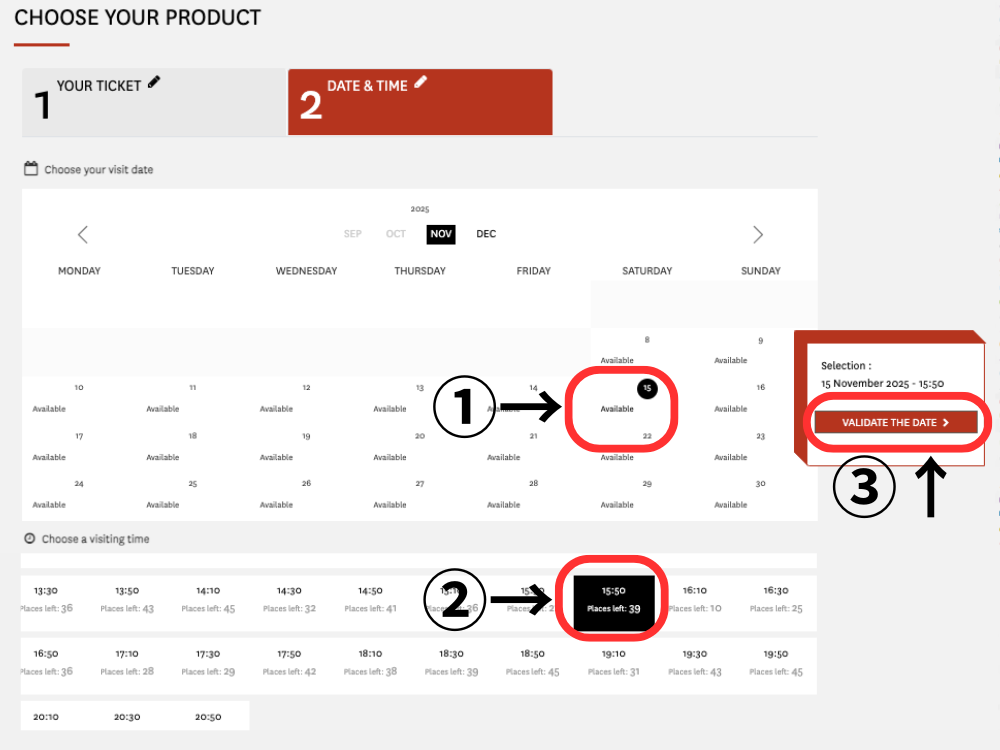1000x750 pixels.
Task: Select Monday 10 as the visit date
Action: [78, 397]
